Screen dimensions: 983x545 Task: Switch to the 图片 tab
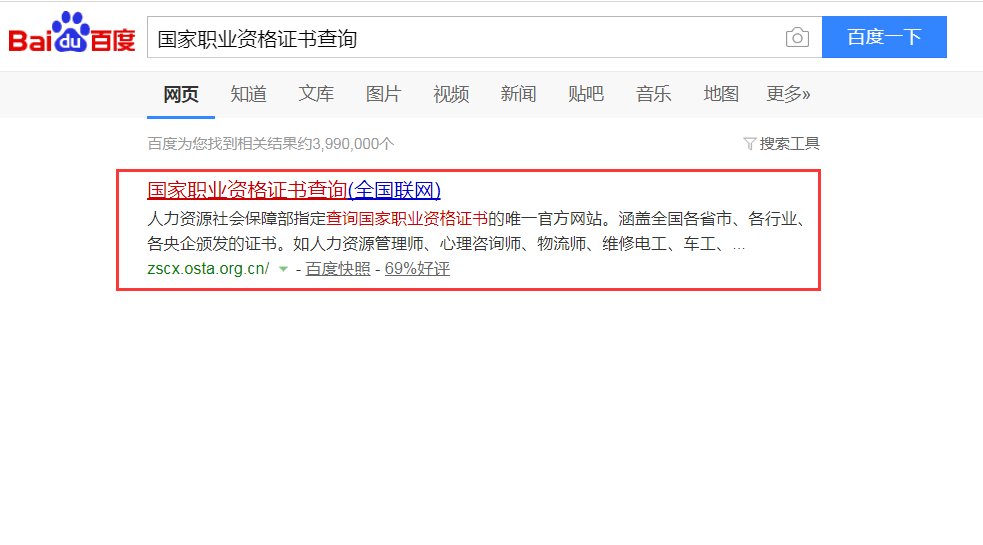coord(383,94)
